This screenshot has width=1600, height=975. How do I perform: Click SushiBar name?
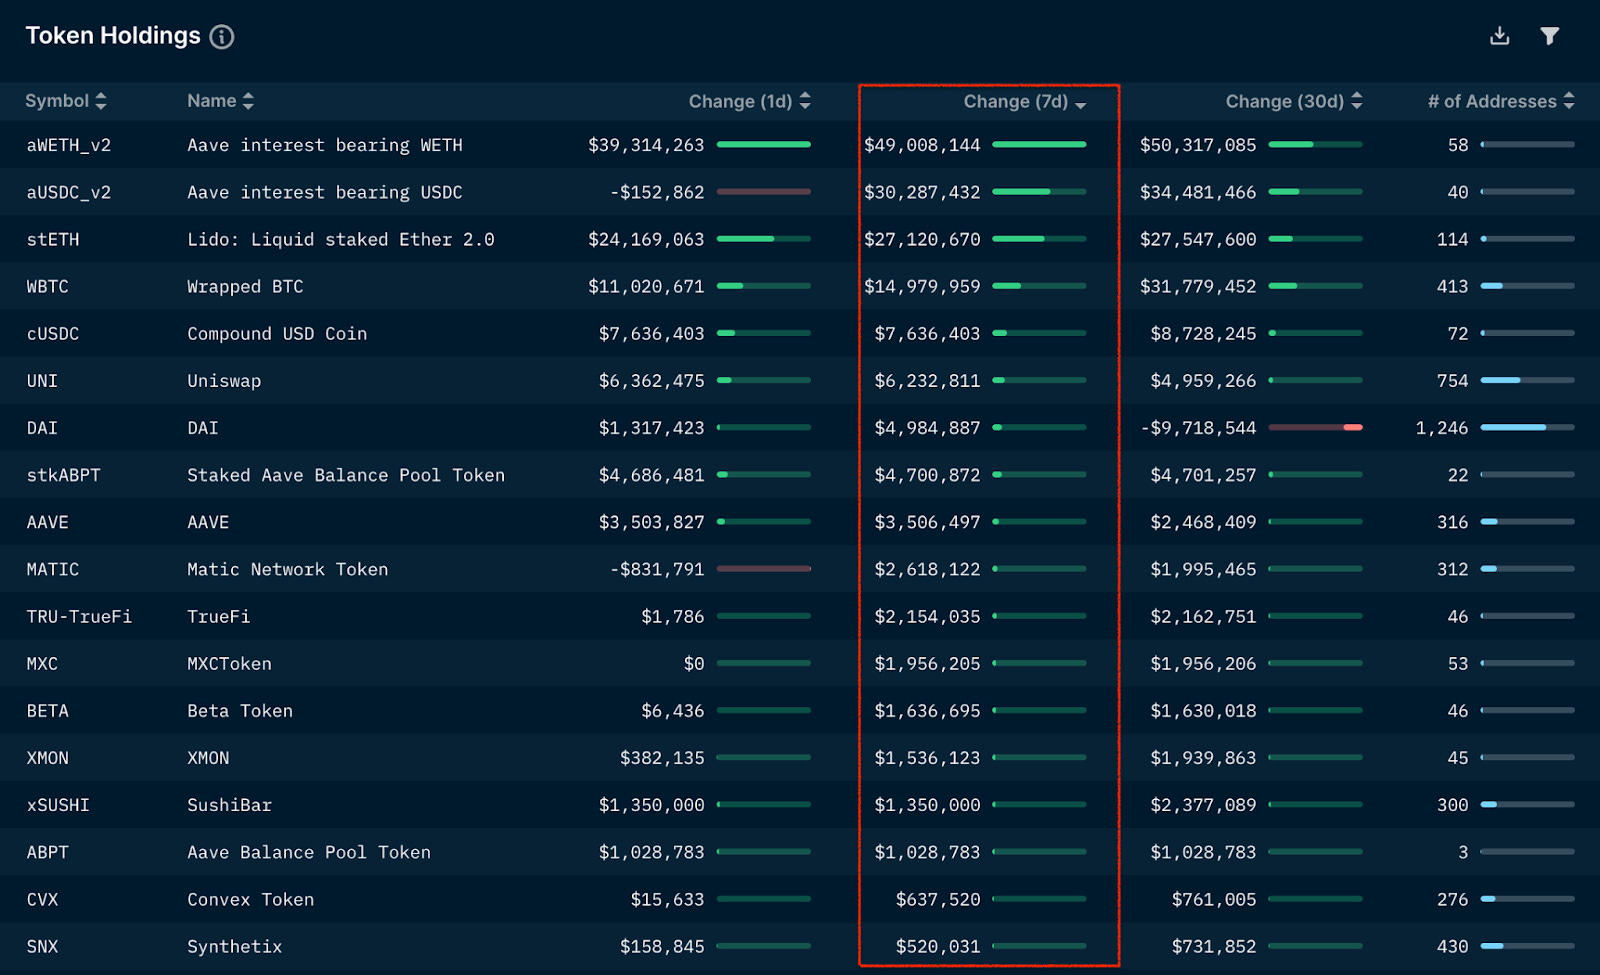(x=229, y=805)
